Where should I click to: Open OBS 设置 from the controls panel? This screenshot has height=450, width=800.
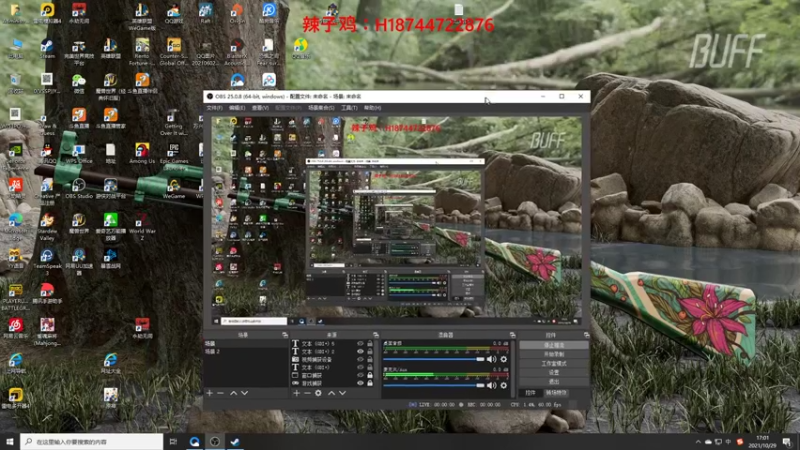(x=554, y=372)
